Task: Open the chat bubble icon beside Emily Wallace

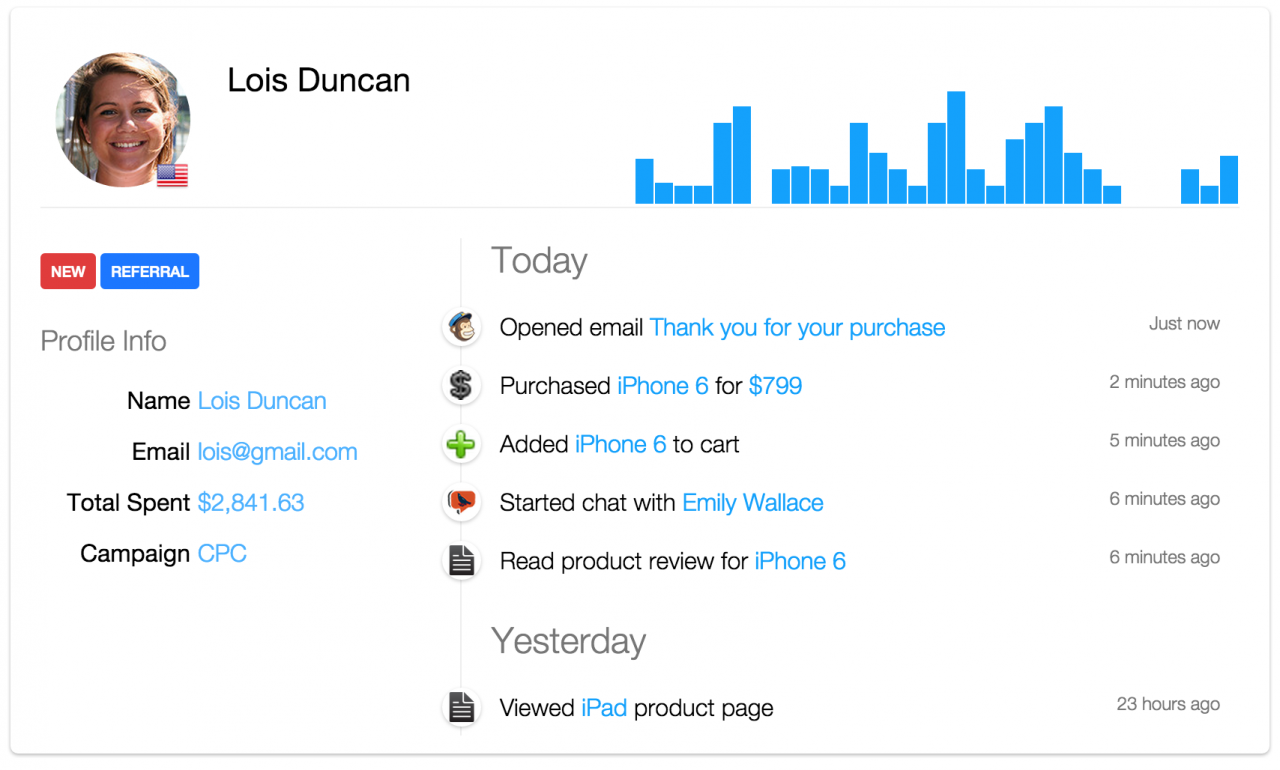Action: tap(461, 503)
